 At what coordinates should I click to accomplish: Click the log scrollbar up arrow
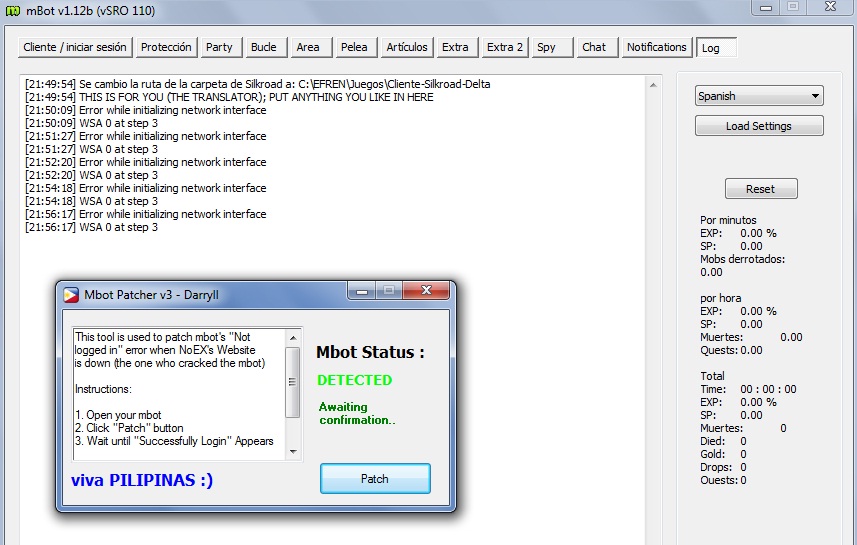pyautogui.click(x=653, y=85)
